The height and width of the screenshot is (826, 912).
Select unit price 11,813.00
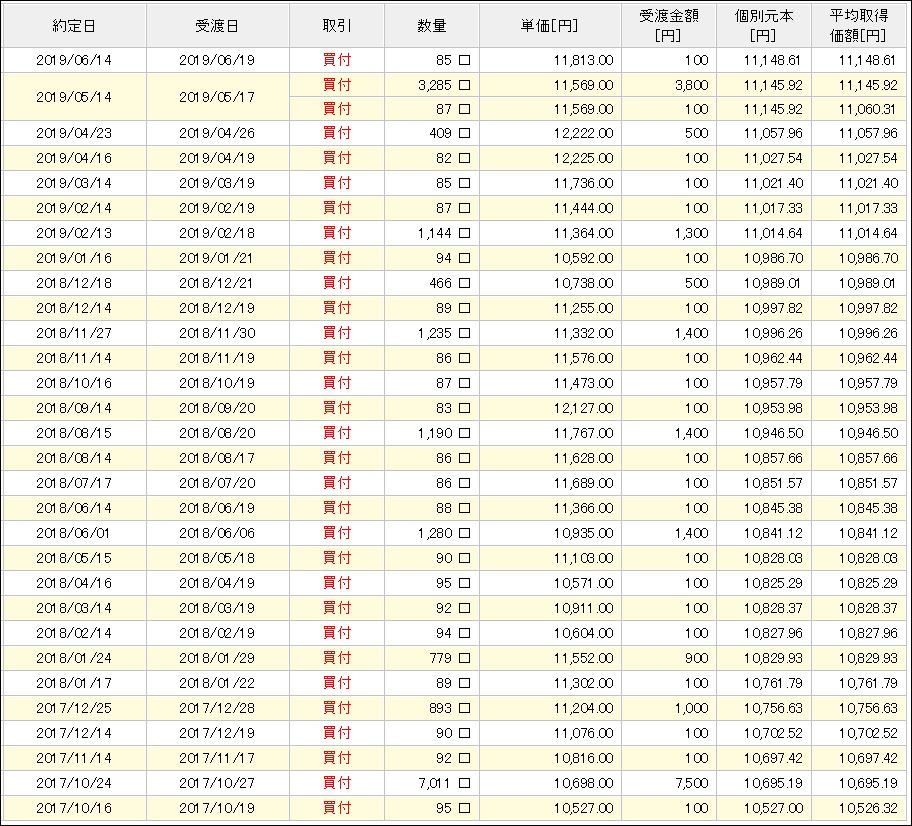point(583,60)
